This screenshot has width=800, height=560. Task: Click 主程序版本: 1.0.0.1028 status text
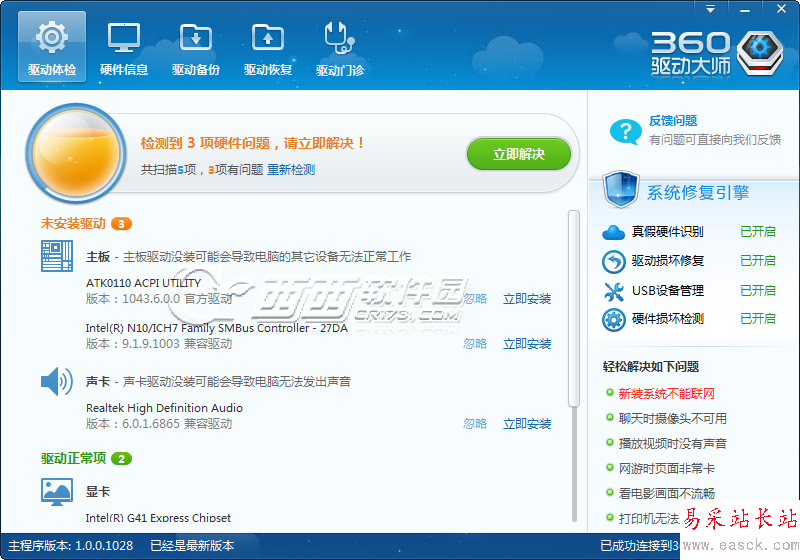71,546
